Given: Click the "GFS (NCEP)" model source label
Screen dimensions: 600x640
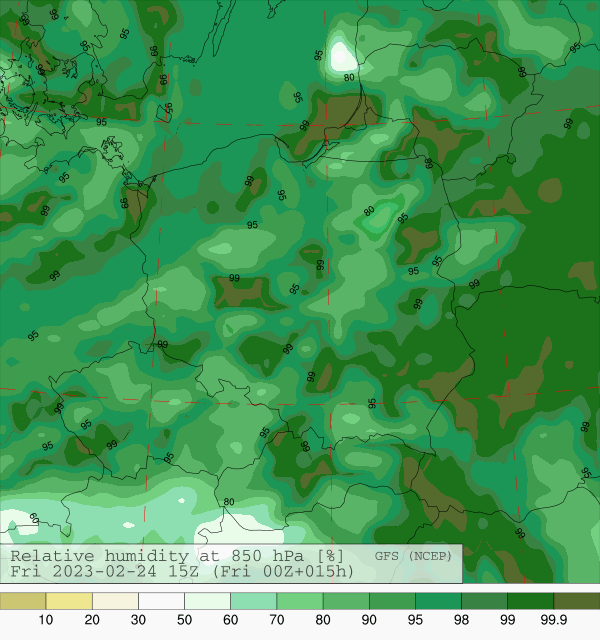Looking at the screenshot, I should coord(413,556).
